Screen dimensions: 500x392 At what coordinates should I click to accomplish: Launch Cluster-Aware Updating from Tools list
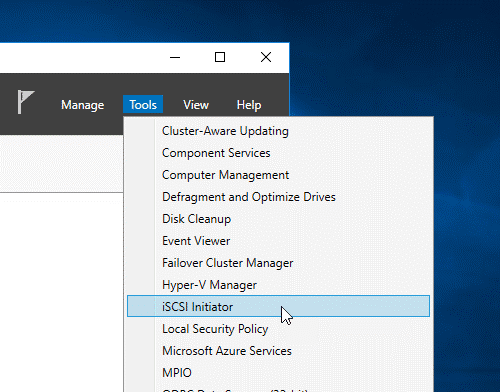278,131
